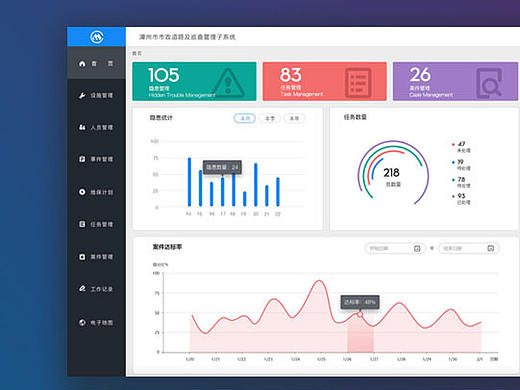Click the large 83 number on red card
Screen dimensions: 520x390
point(291,75)
